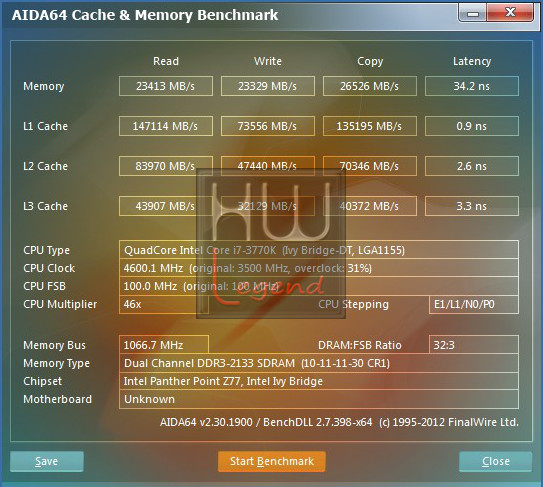This screenshot has height=487, width=543.
Task: Select the DRAM:FSB Ratio 32:3 field
Action: (x=474, y=345)
